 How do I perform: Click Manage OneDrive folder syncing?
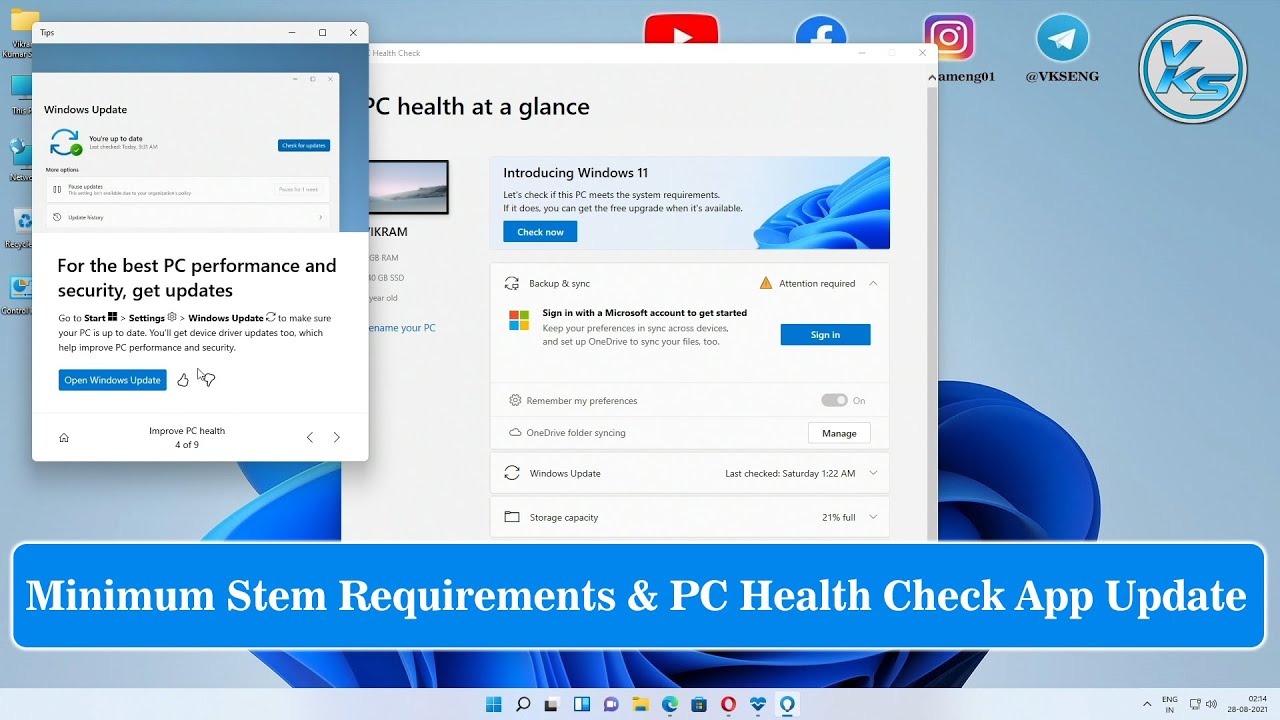pyautogui.click(x=839, y=433)
